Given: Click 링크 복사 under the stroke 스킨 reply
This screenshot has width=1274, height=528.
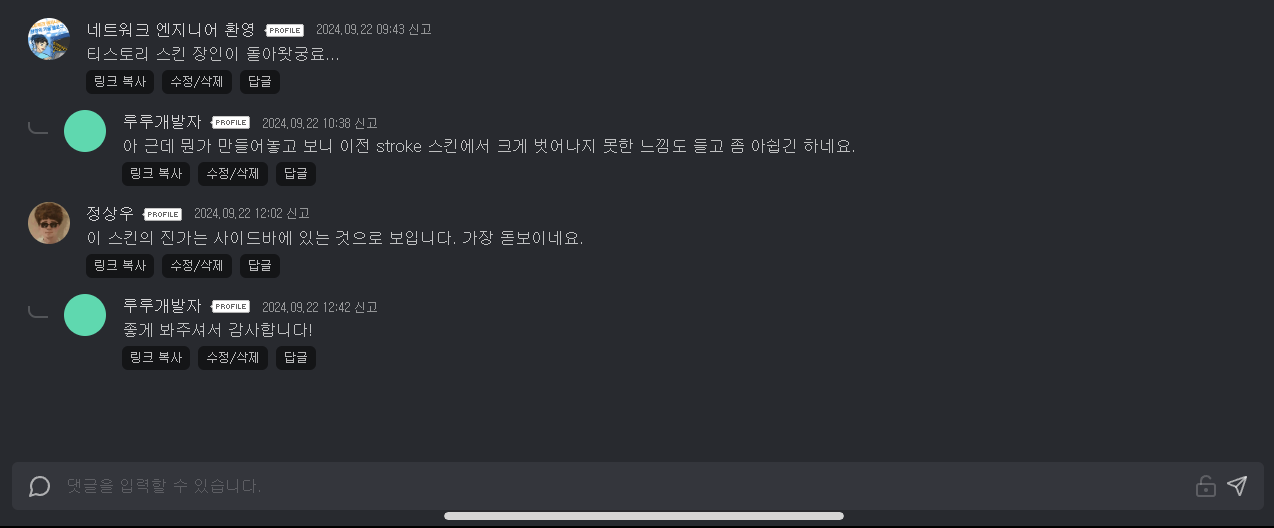Looking at the screenshot, I should (x=156, y=174).
